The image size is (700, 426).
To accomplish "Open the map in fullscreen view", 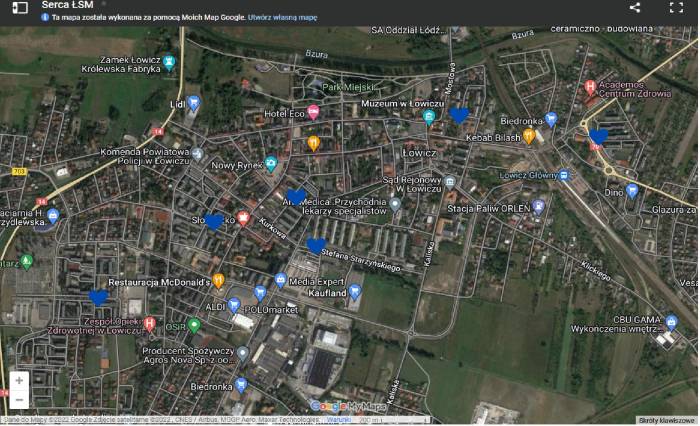I will pos(676,8).
